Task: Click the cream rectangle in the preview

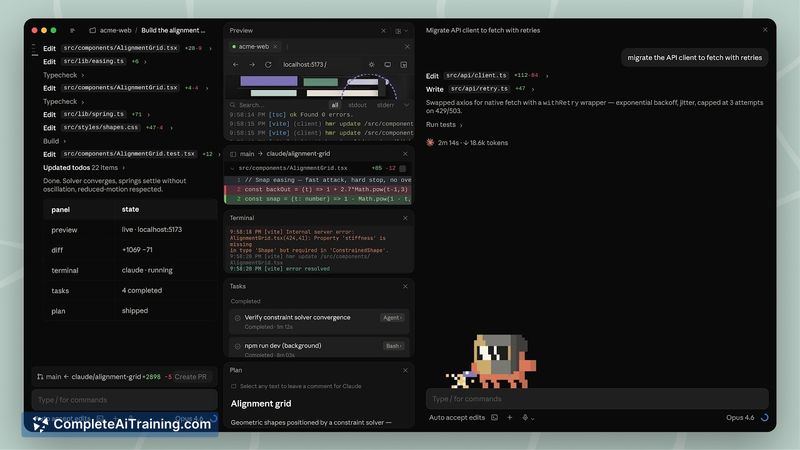Action: (x=342, y=93)
